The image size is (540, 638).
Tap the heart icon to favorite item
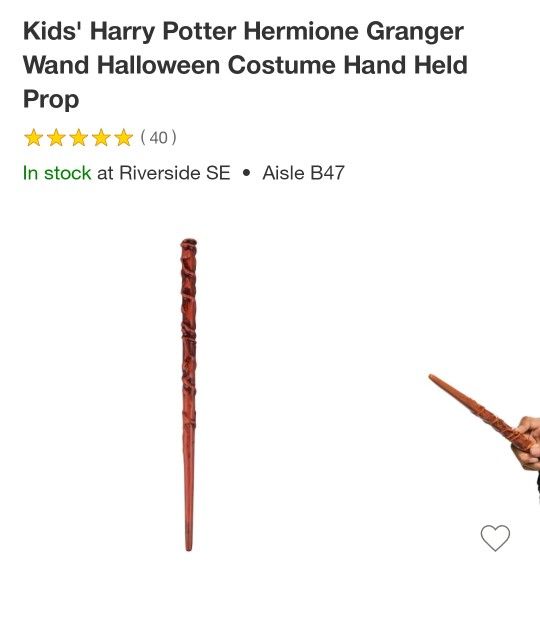pyautogui.click(x=495, y=538)
